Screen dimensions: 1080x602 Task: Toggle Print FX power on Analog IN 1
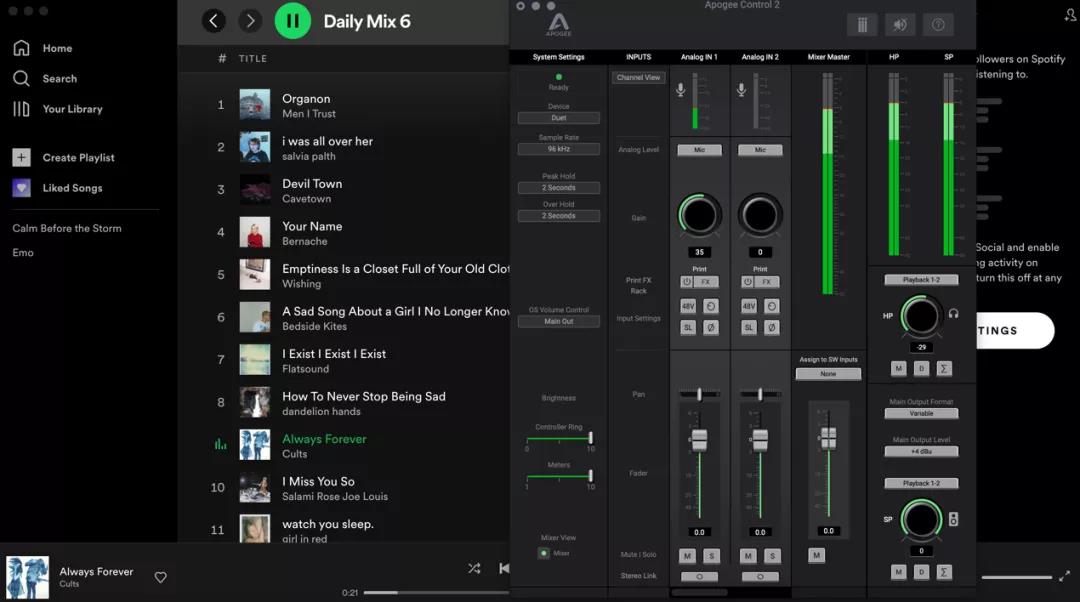pos(687,282)
